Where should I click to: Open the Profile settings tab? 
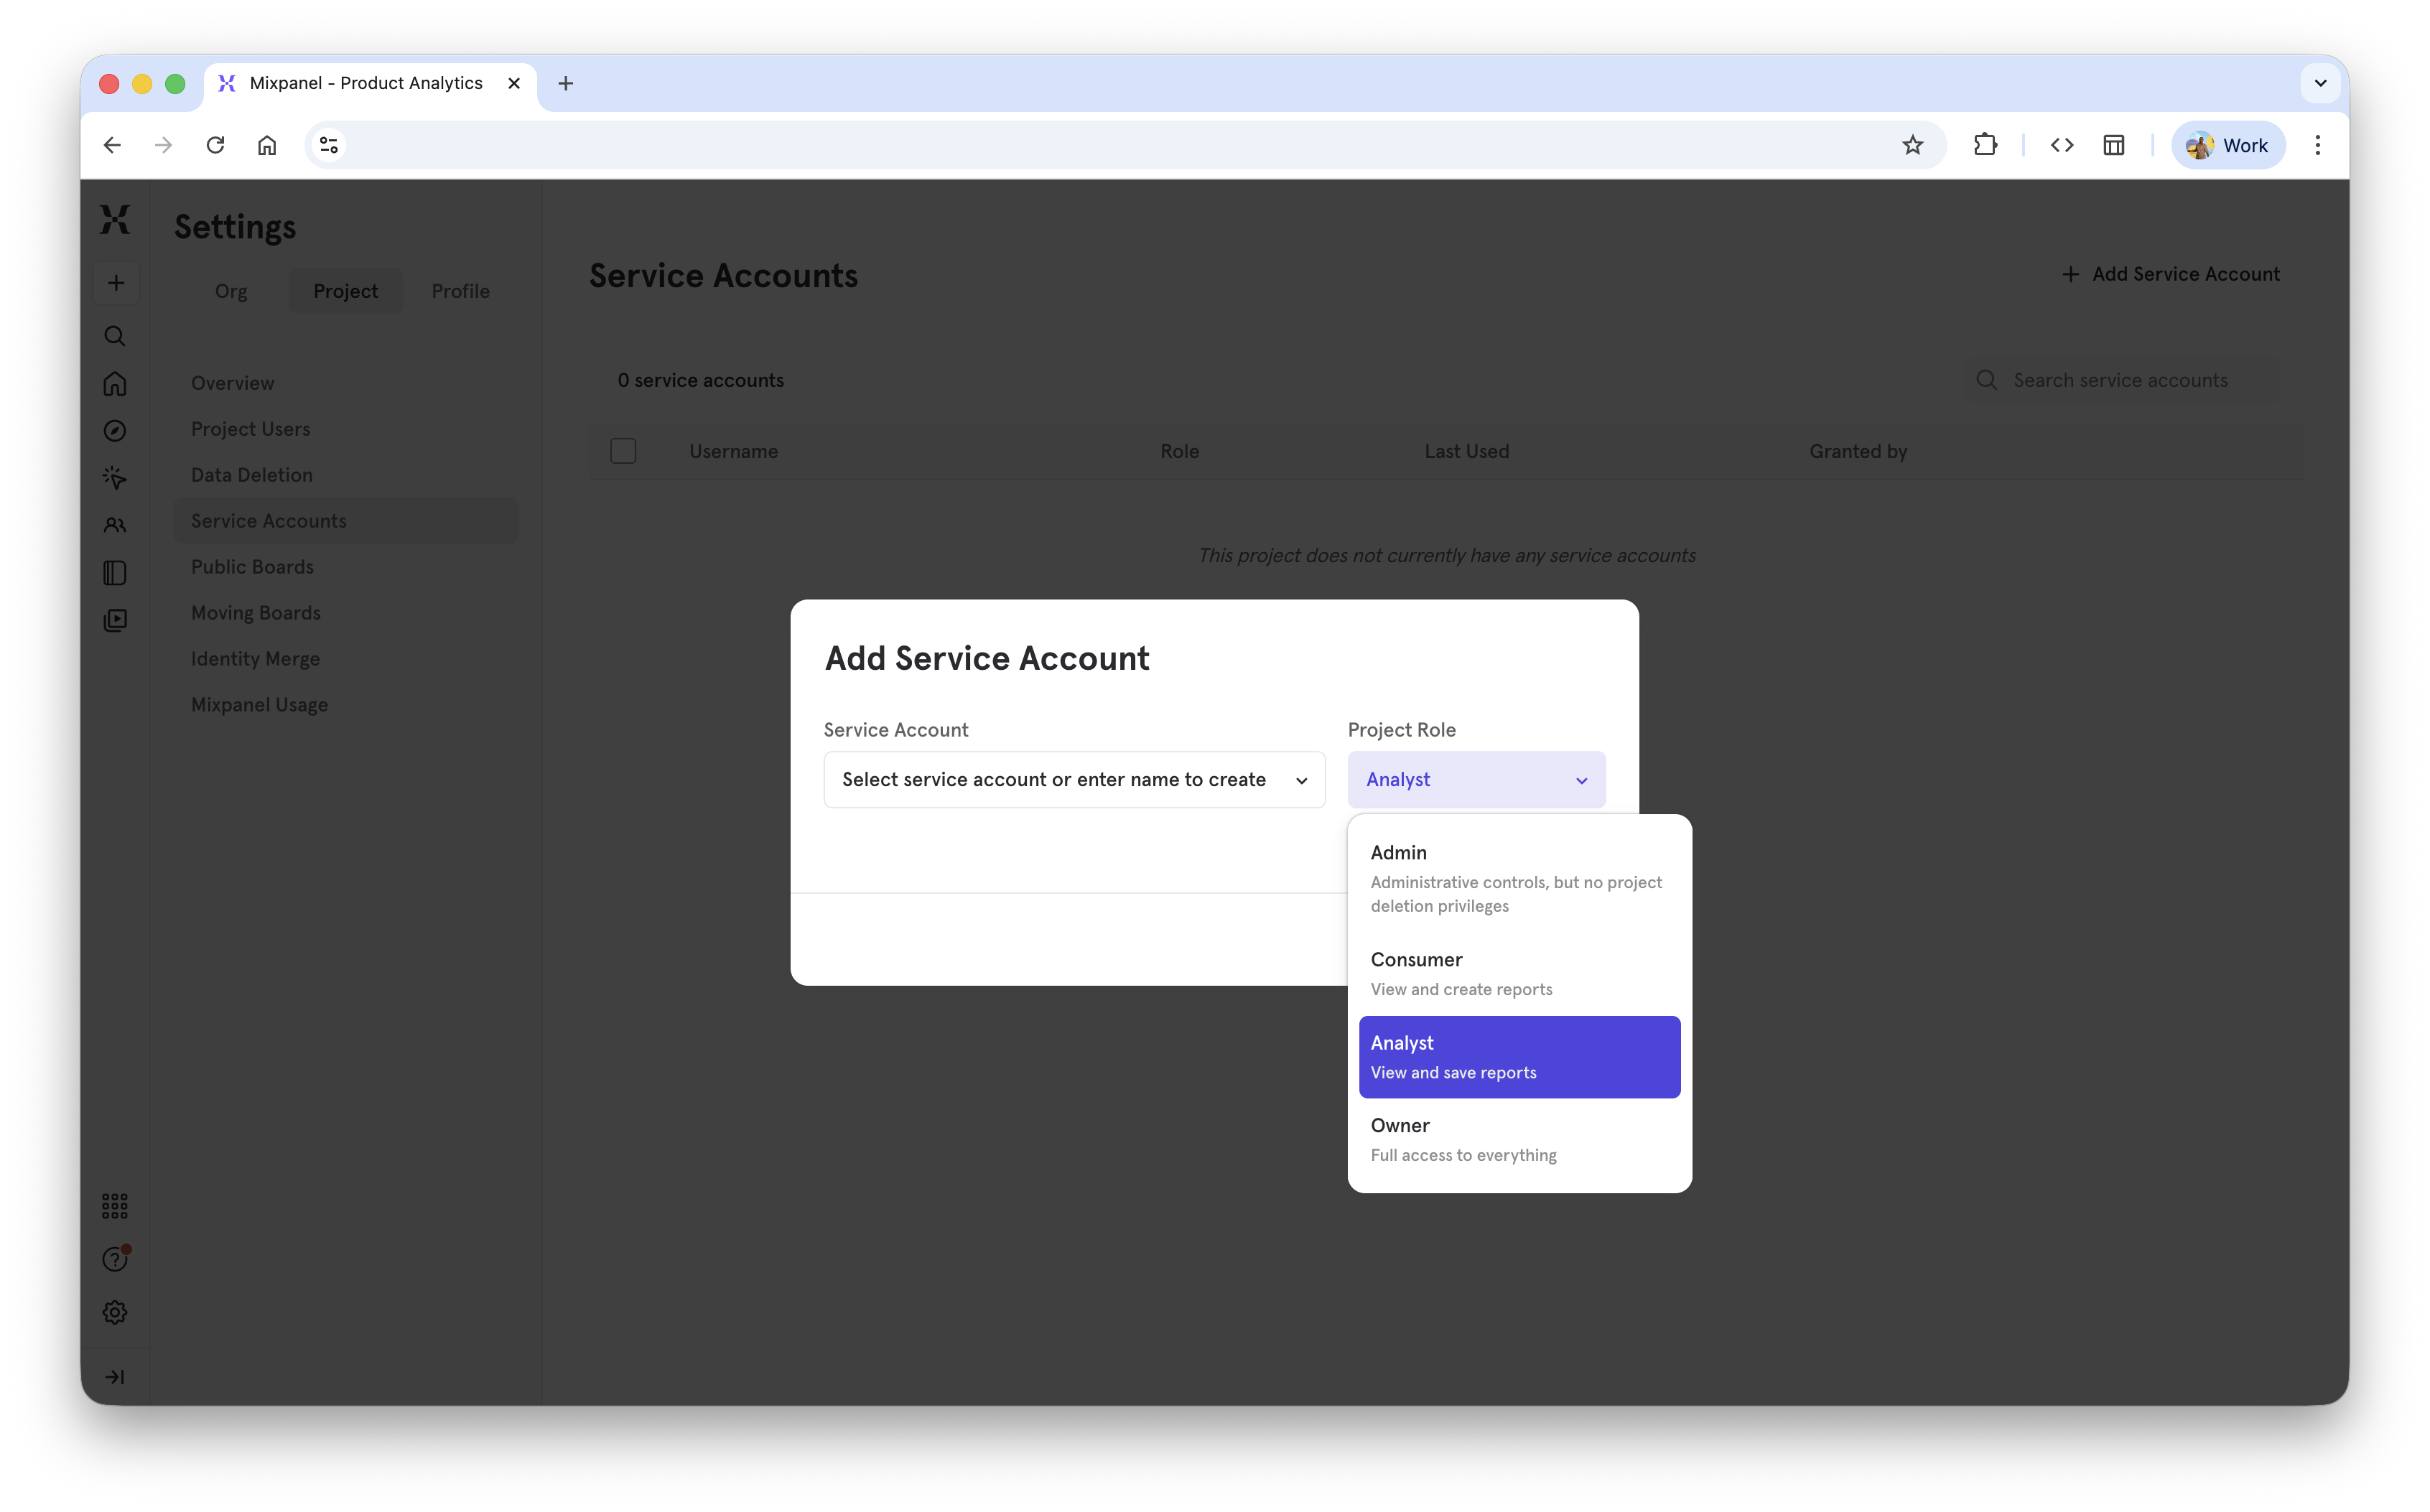tap(460, 290)
